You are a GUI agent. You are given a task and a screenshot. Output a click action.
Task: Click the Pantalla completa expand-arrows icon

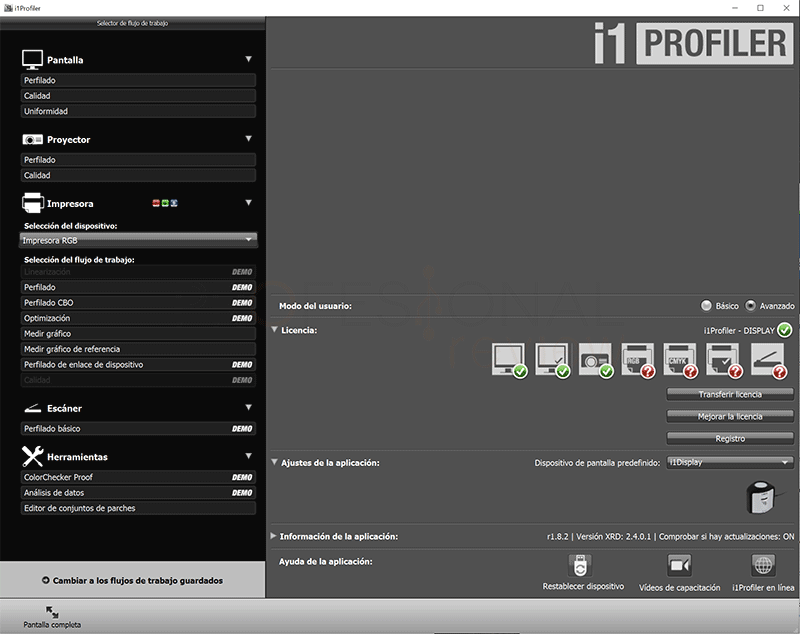(52, 612)
